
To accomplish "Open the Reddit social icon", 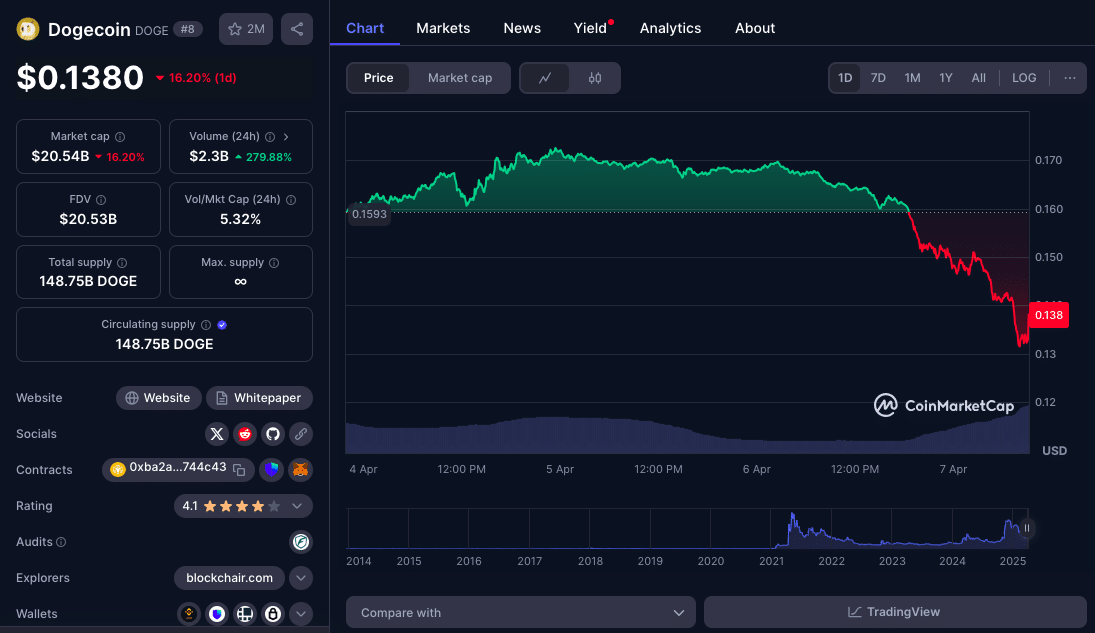I will pos(245,434).
